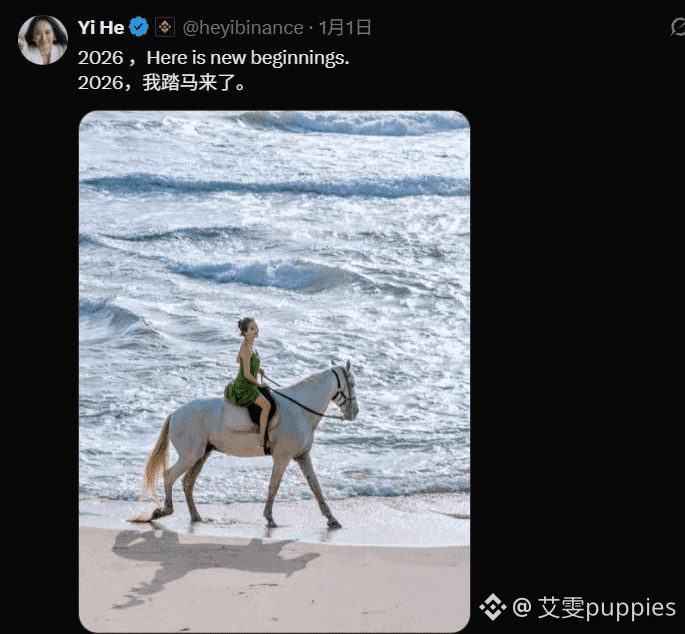The height and width of the screenshot is (634, 685).
Task: Click the Chinese line 我踏马来了
Action: 194,83
